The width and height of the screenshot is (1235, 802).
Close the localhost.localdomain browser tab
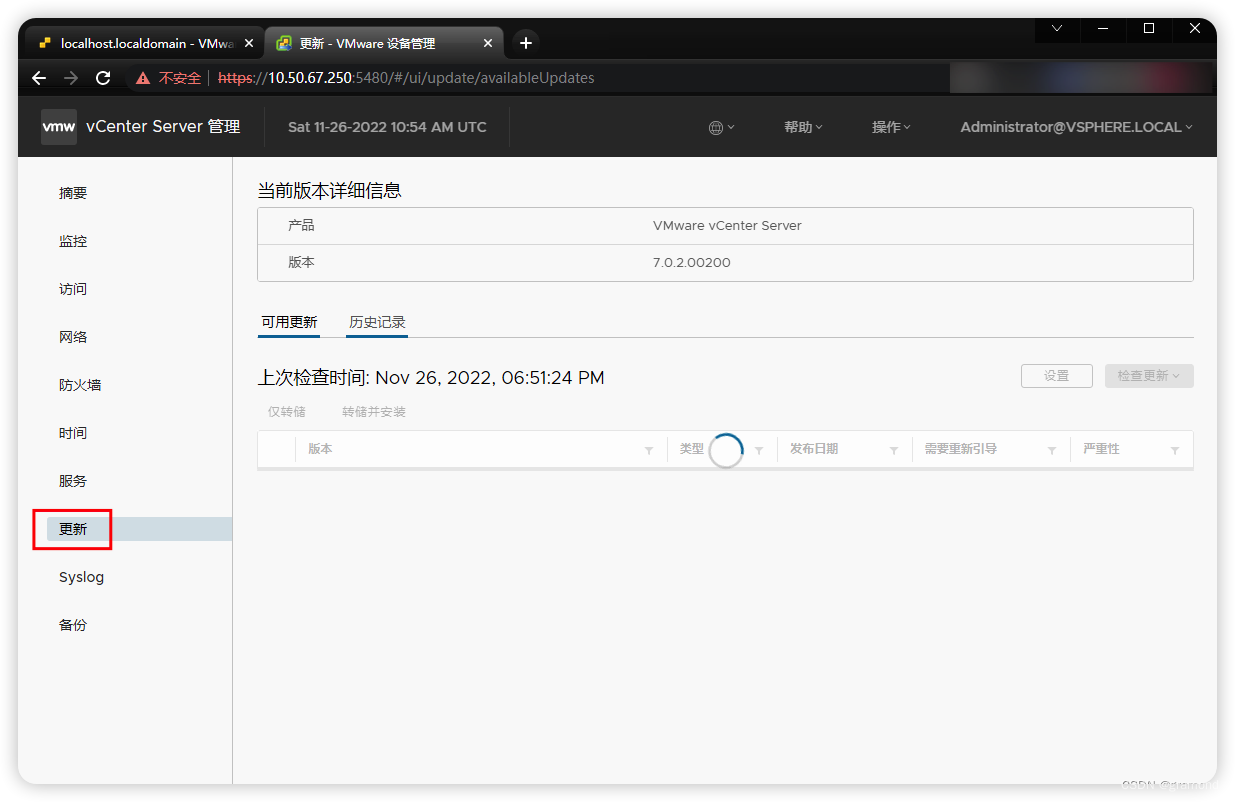[249, 43]
